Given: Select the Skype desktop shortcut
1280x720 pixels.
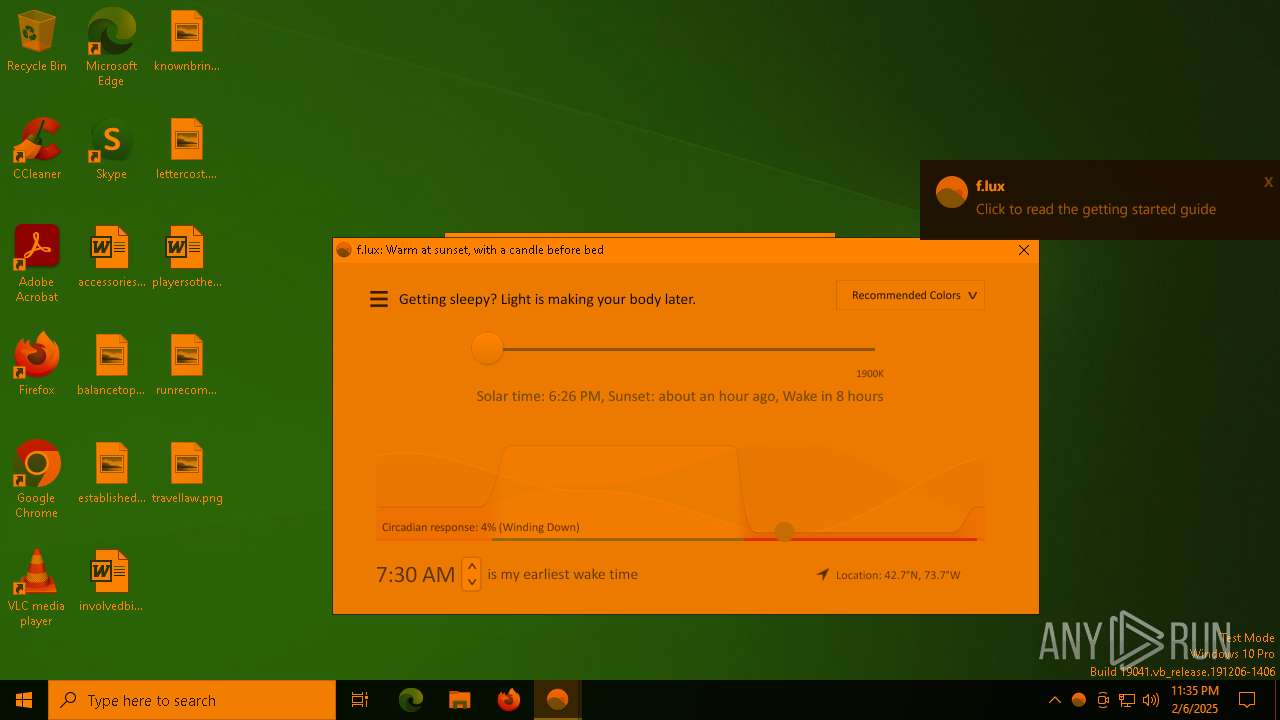Looking at the screenshot, I should (x=111, y=149).
